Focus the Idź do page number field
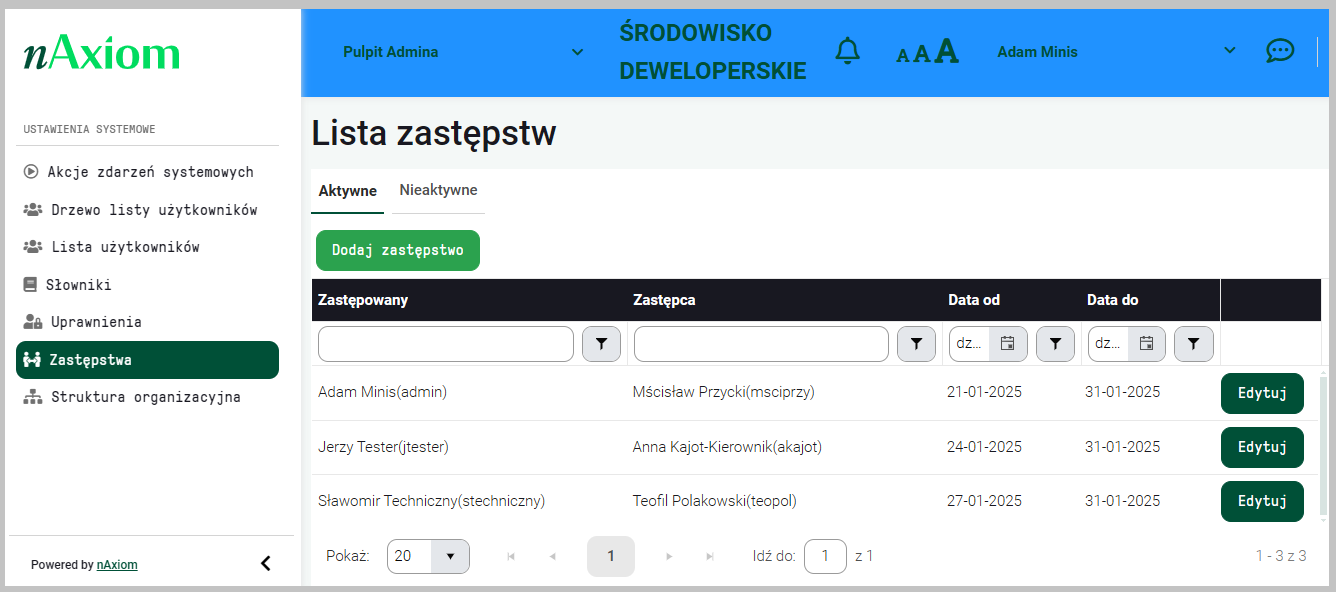This screenshot has width=1336, height=592. coord(825,556)
